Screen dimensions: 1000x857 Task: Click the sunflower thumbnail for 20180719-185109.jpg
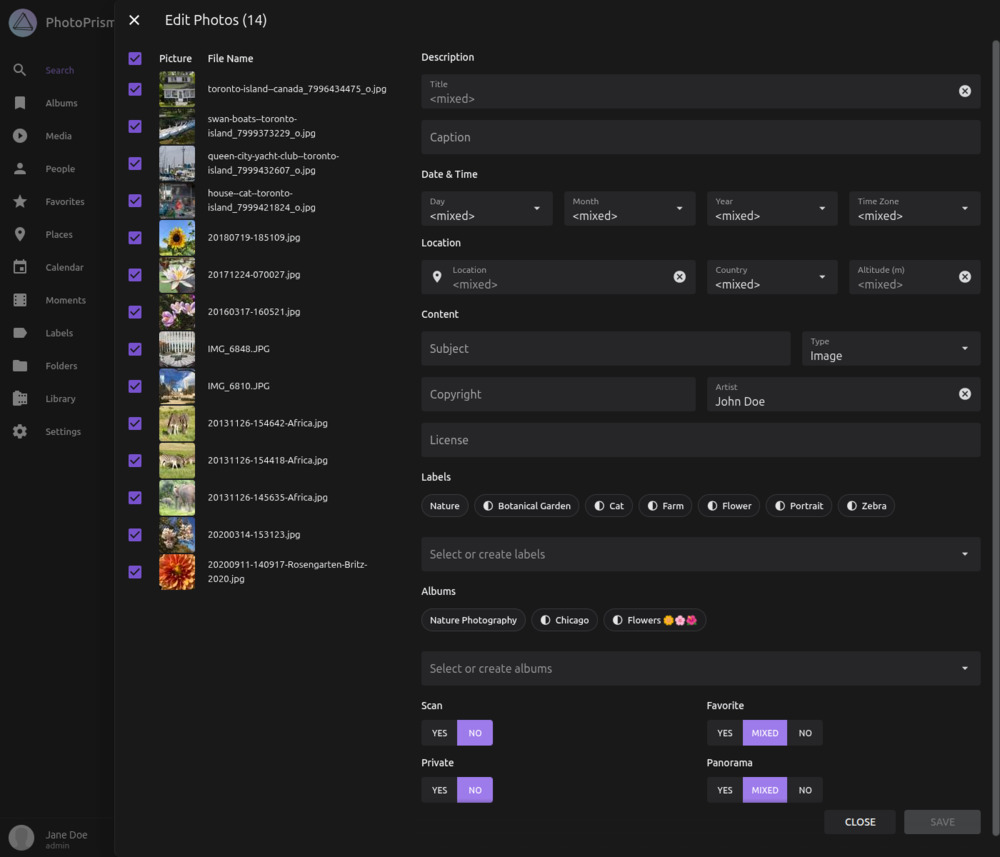click(176, 237)
